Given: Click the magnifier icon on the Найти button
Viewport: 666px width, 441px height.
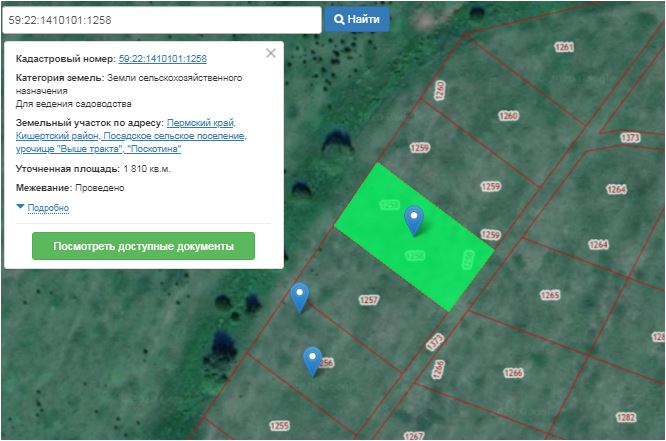Looking at the screenshot, I should point(340,19).
